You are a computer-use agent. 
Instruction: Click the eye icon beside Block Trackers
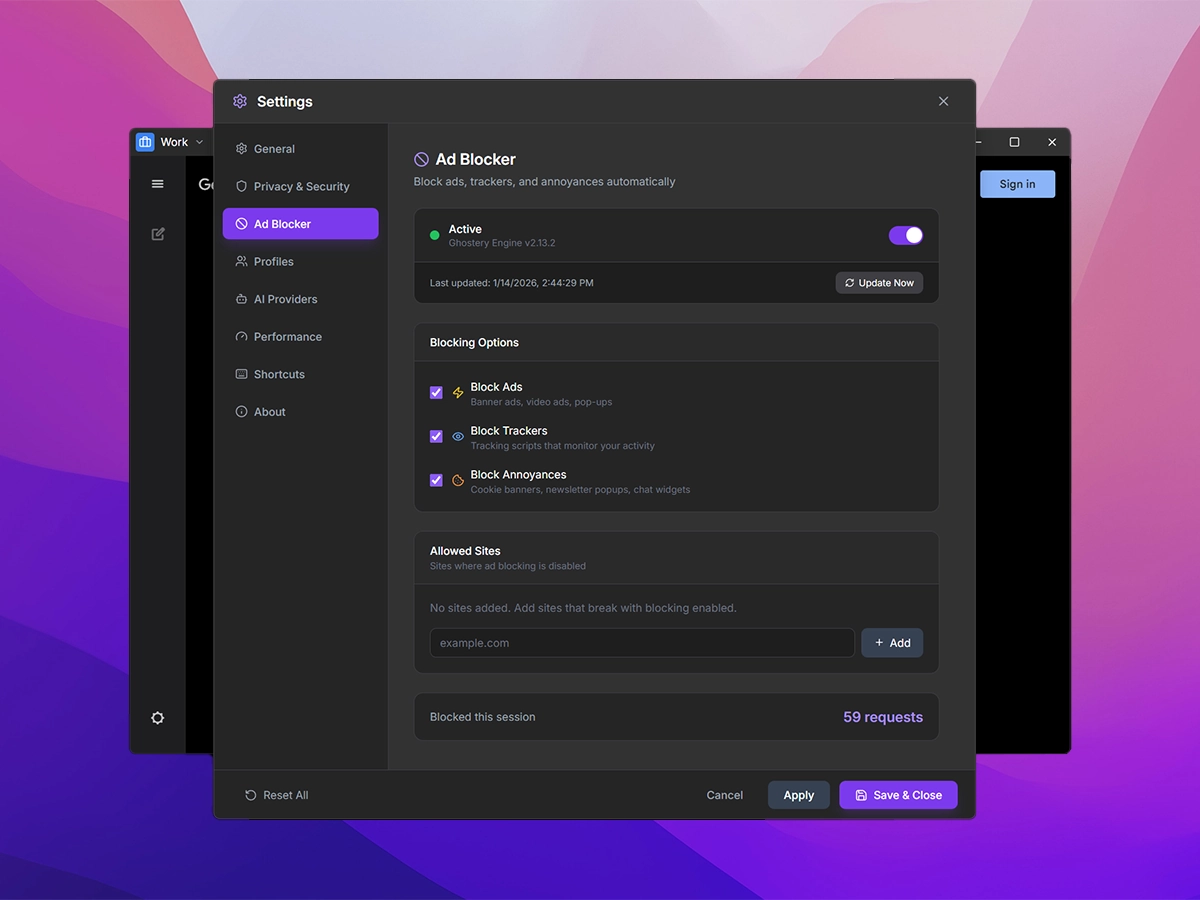(x=458, y=437)
